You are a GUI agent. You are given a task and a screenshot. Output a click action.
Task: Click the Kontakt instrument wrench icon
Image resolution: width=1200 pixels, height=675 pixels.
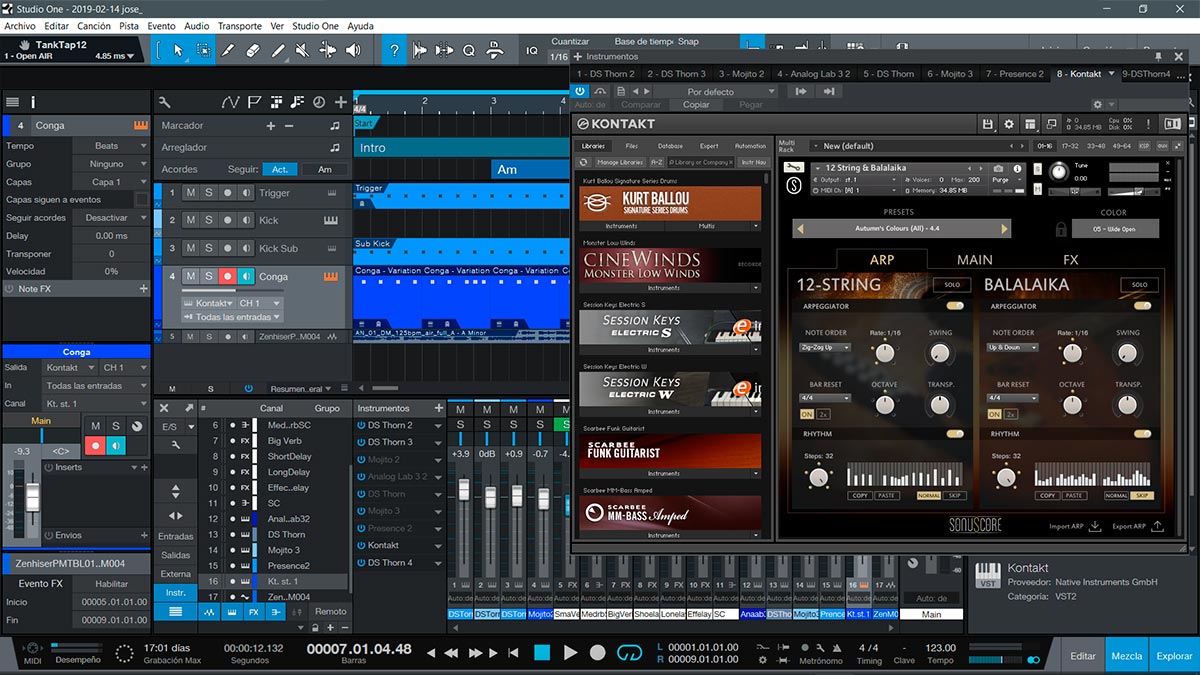(x=793, y=167)
